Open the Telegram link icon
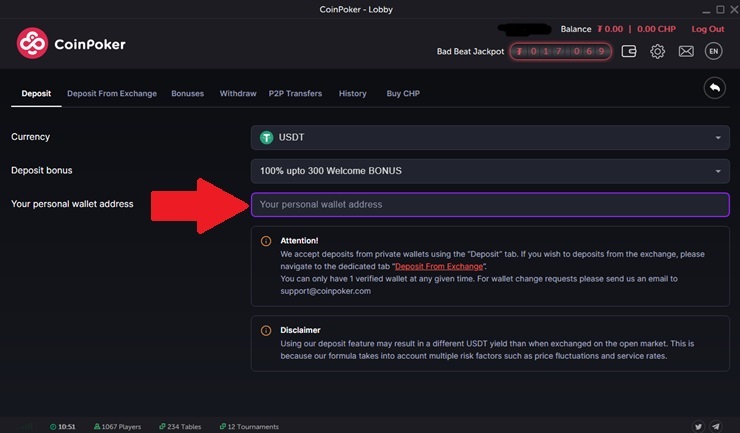 coord(716,426)
